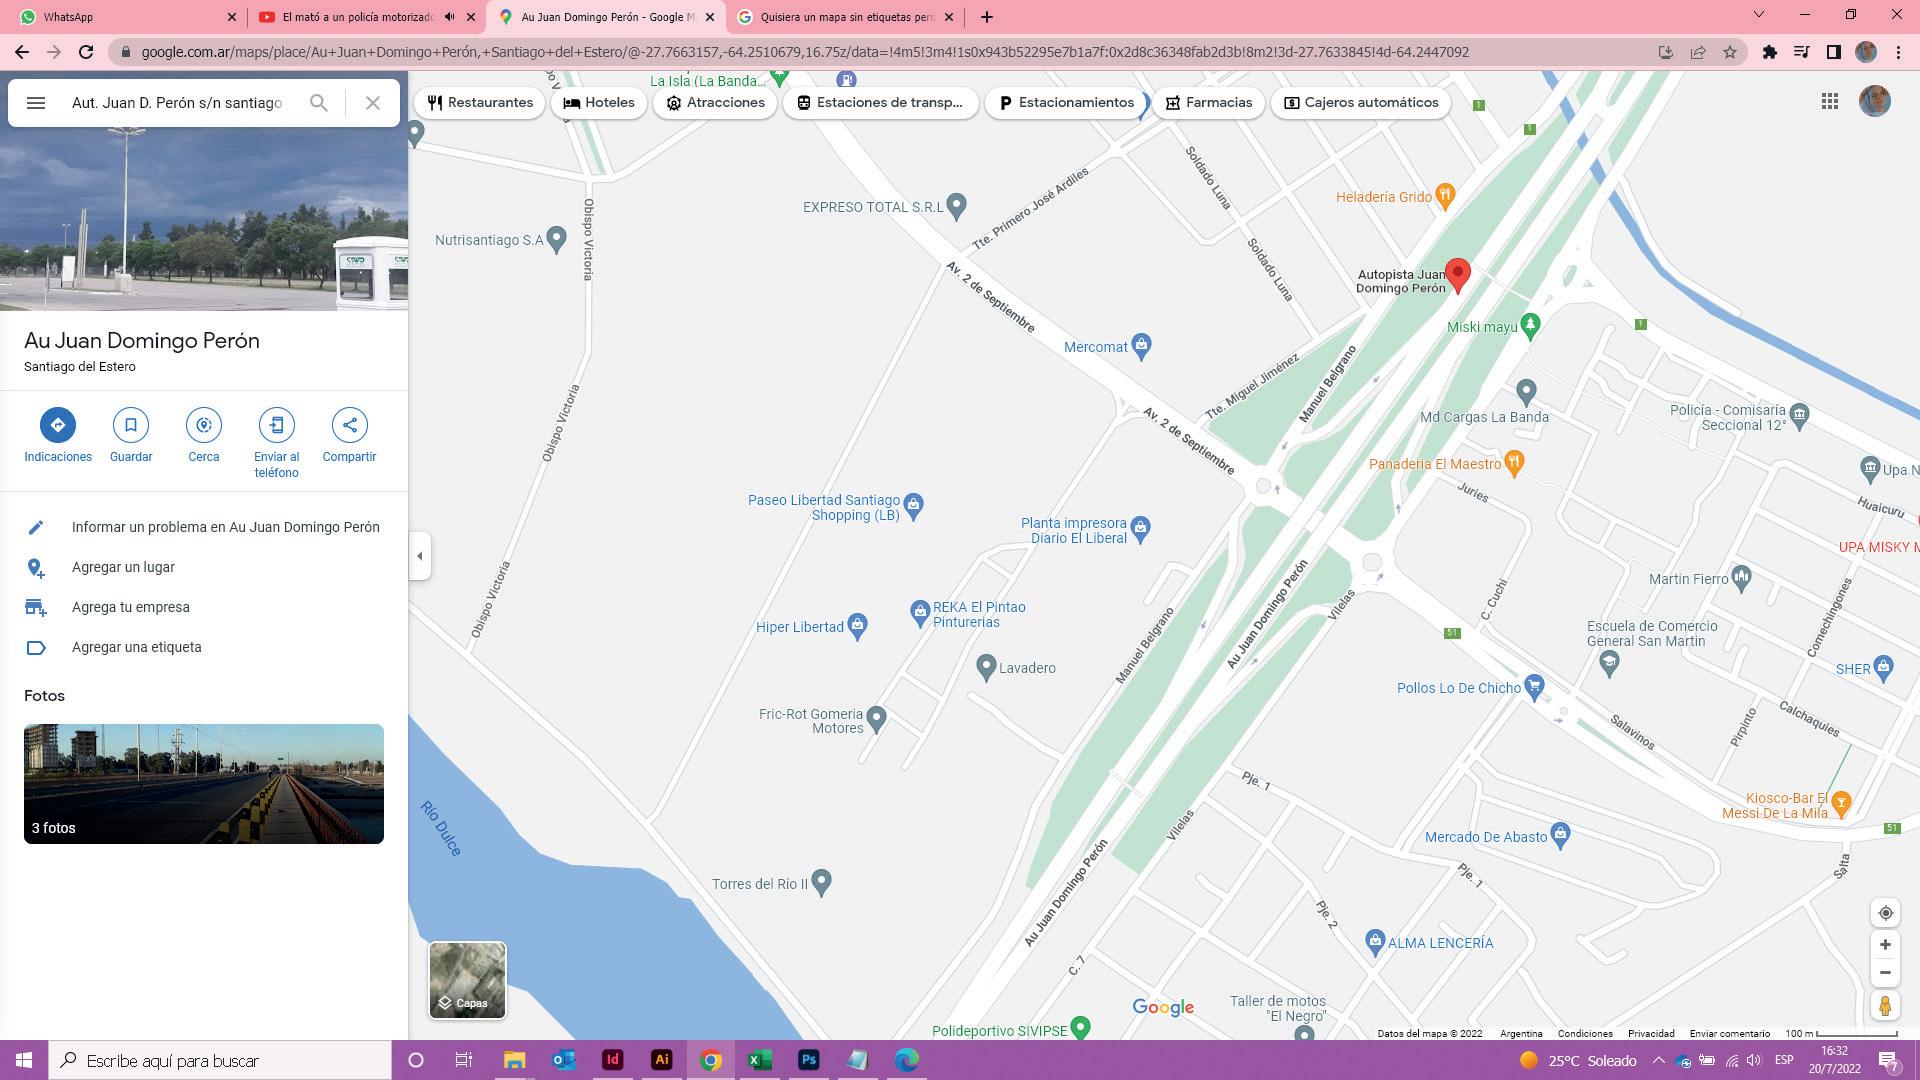
Task: Click the Indicaciones directions icon
Action: click(x=58, y=425)
